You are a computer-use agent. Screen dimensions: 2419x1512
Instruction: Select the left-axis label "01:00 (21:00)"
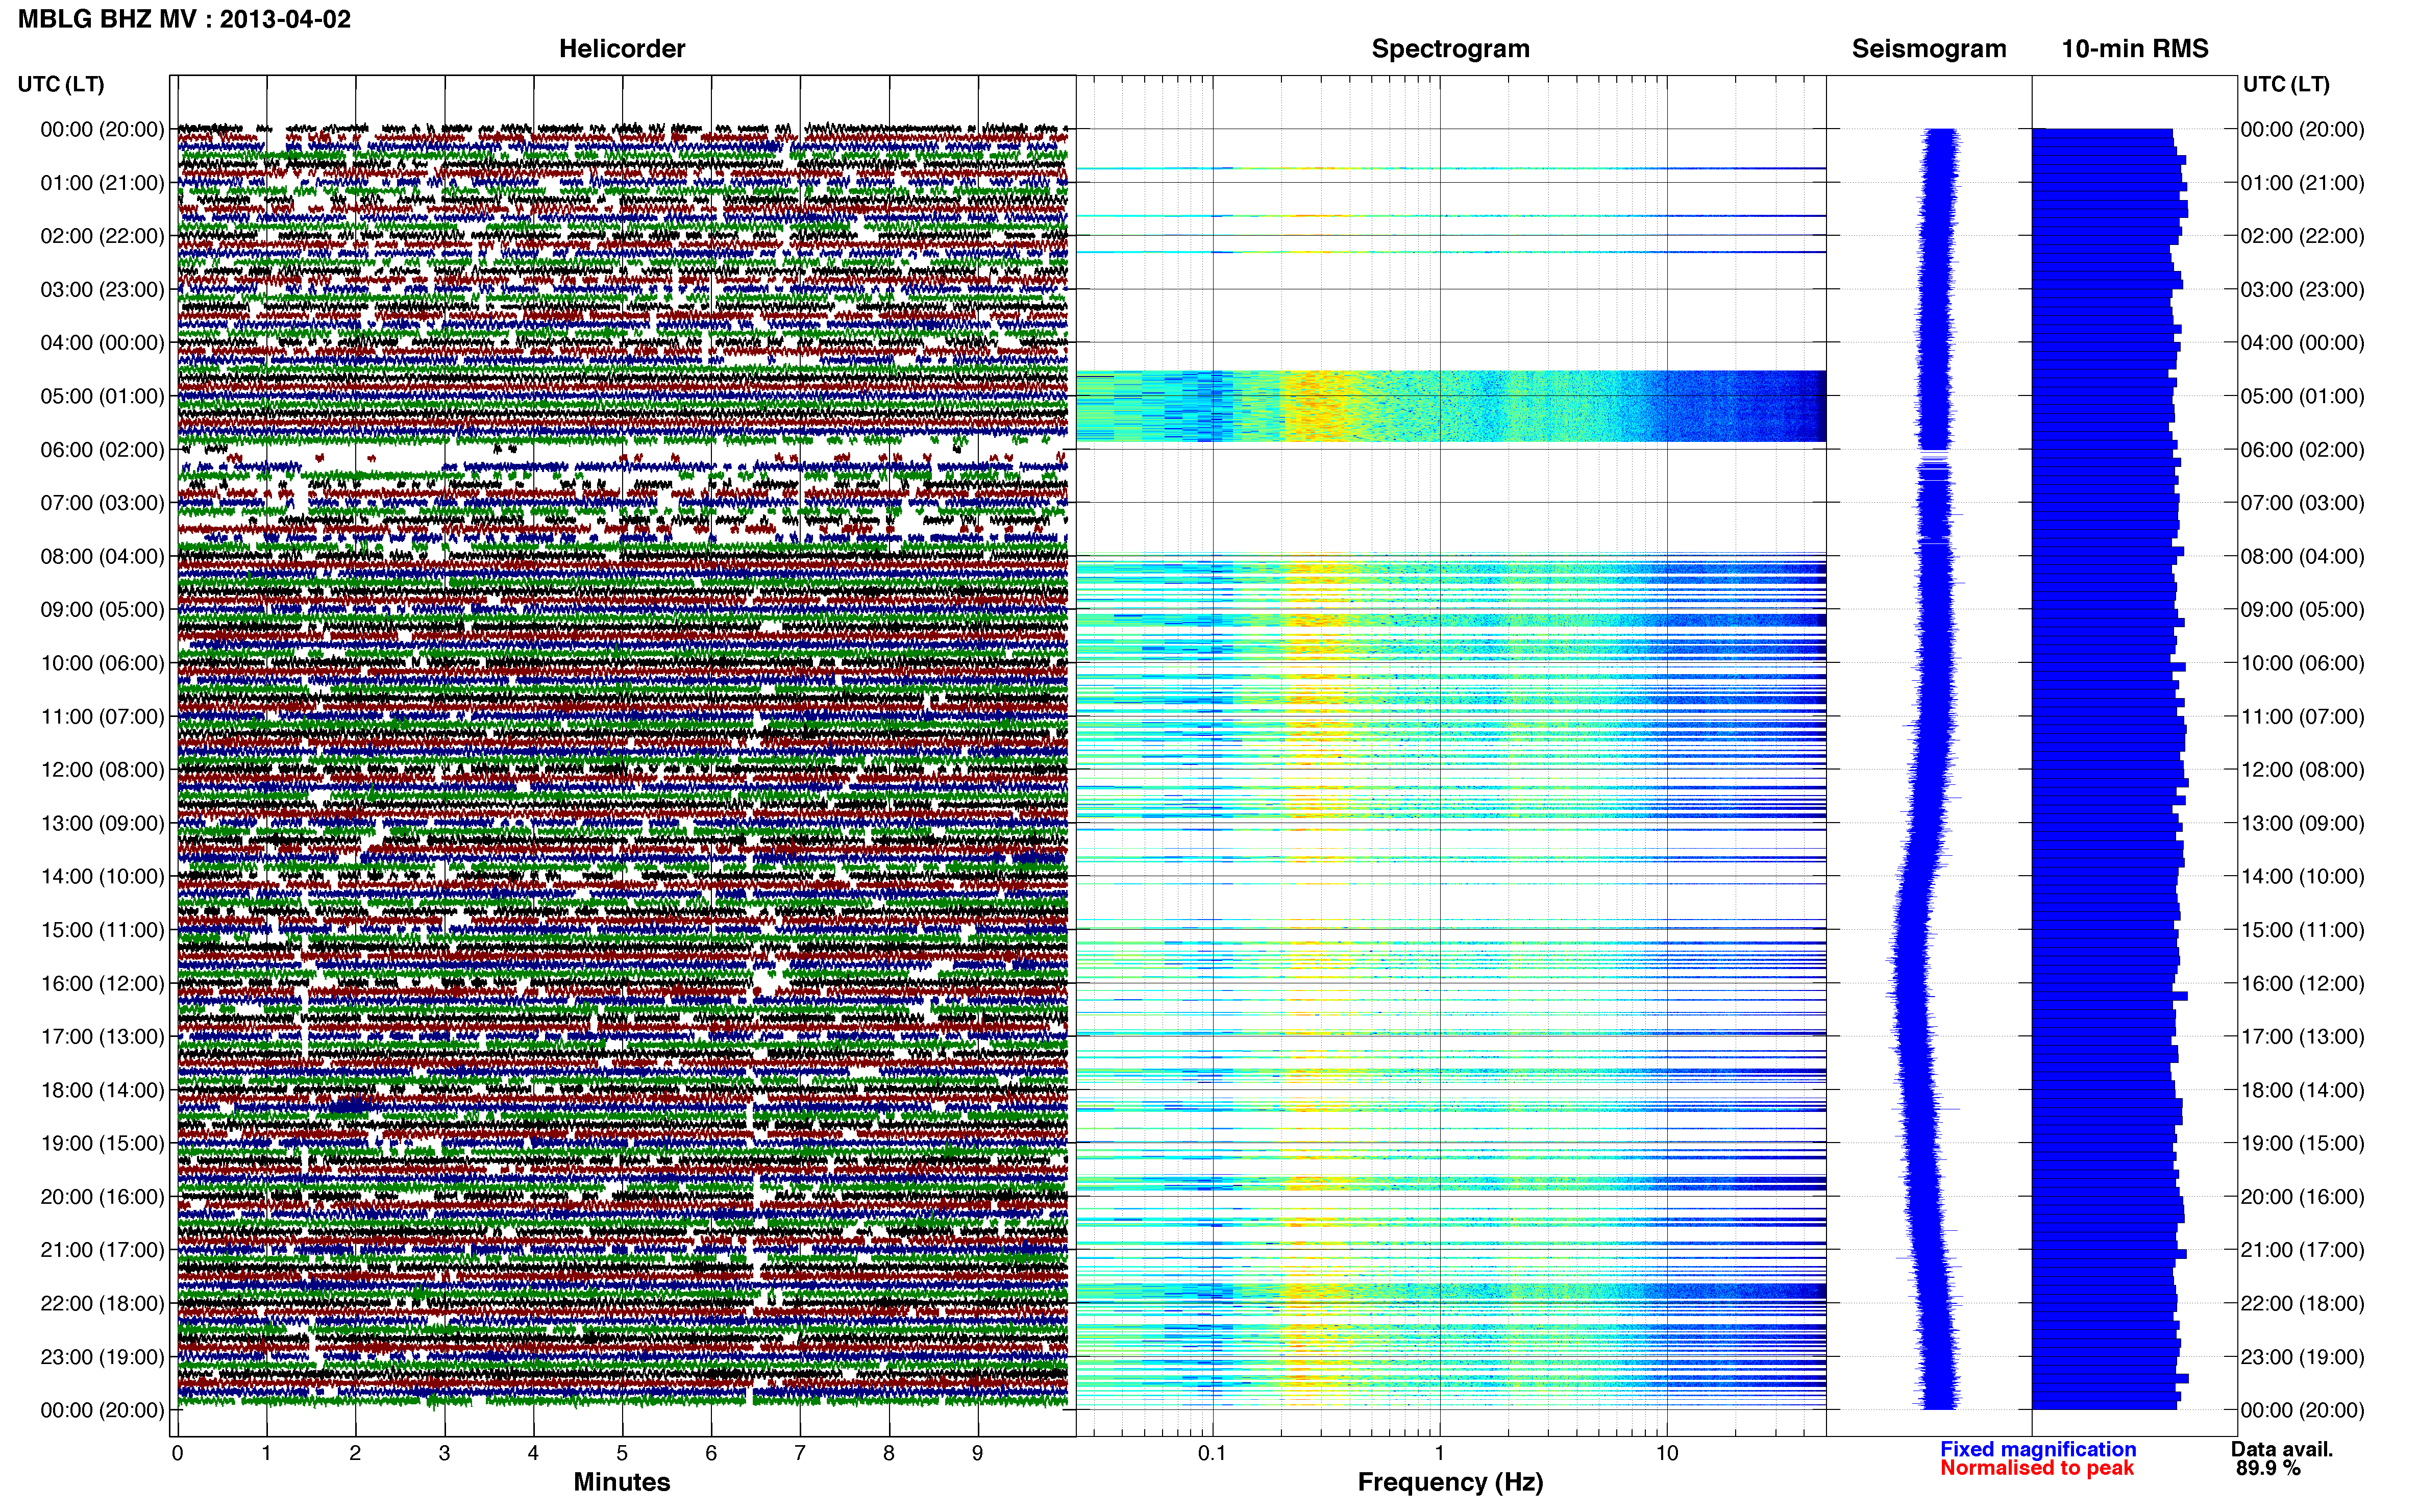tap(102, 183)
